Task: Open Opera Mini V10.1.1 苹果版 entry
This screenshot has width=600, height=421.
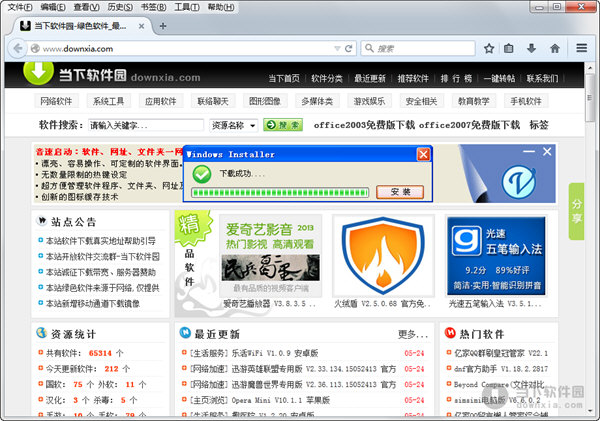Action: 260,400
